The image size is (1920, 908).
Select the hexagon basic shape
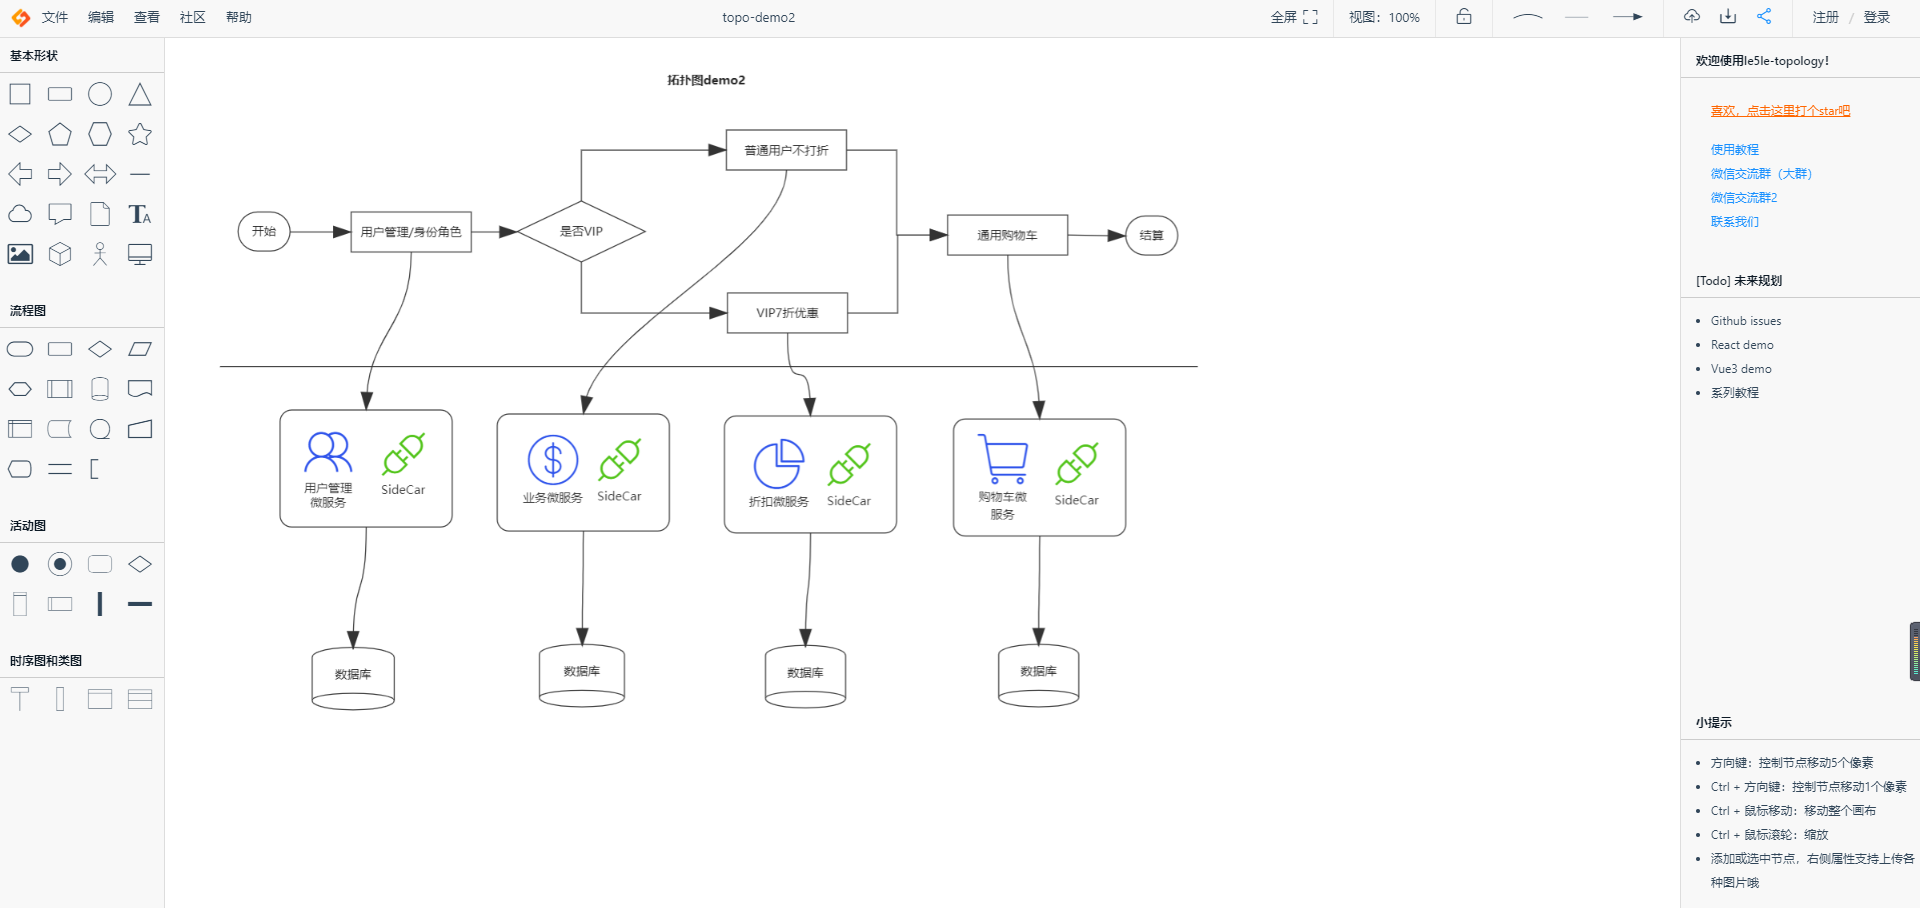click(100, 134)
